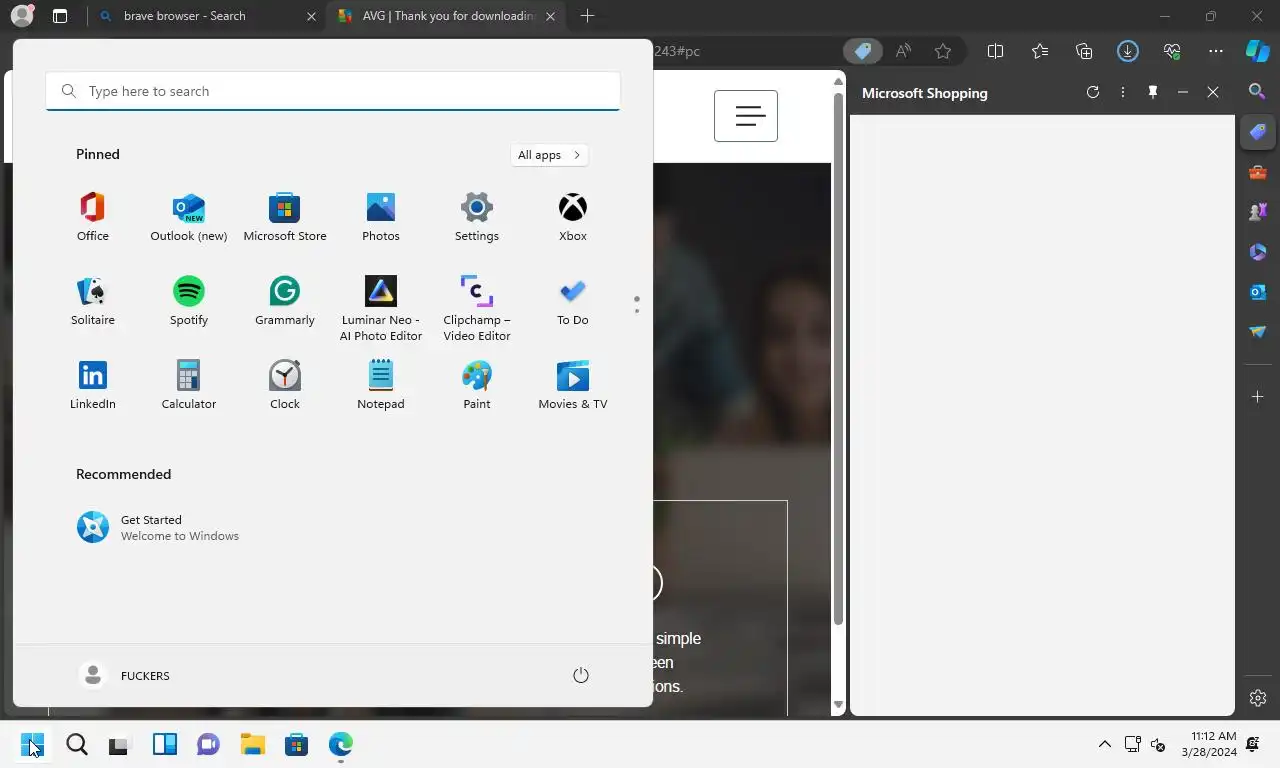Click the Start menu search box
This screenshot has height=768, width=1280.
tap(333, 91)
